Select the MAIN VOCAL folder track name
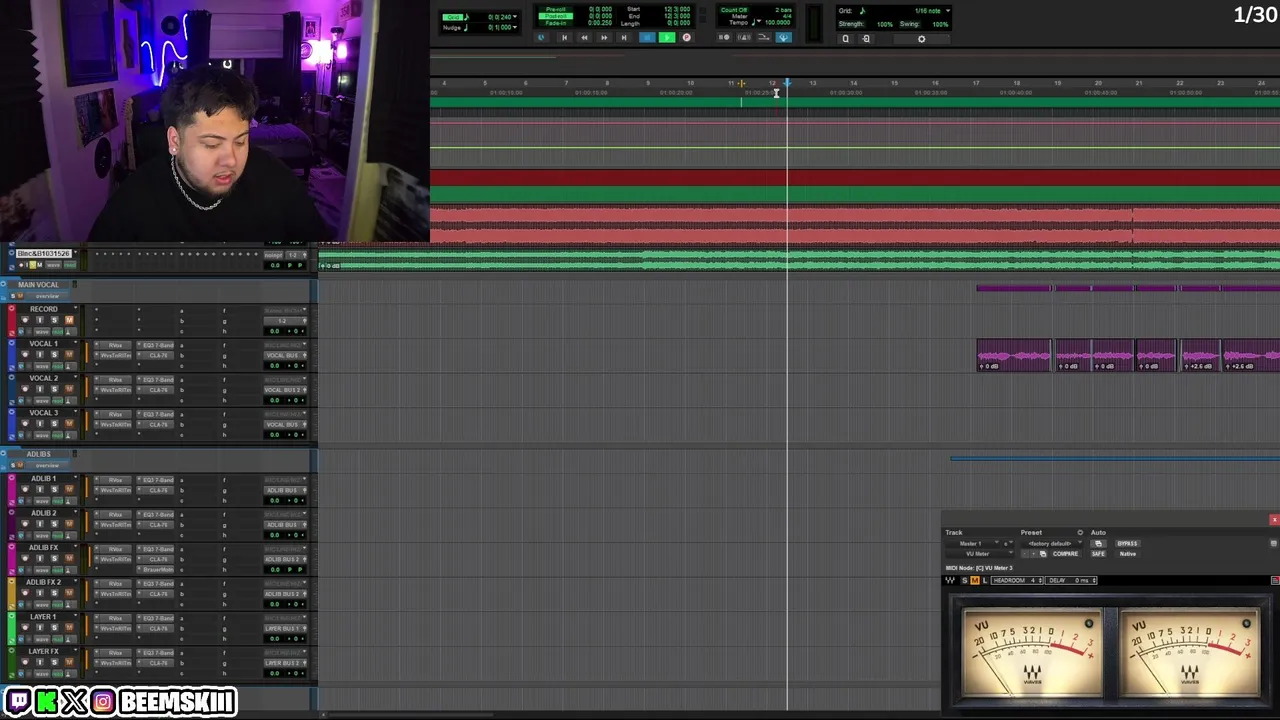Screen dimensions: 1280x720 pos(38,285)
